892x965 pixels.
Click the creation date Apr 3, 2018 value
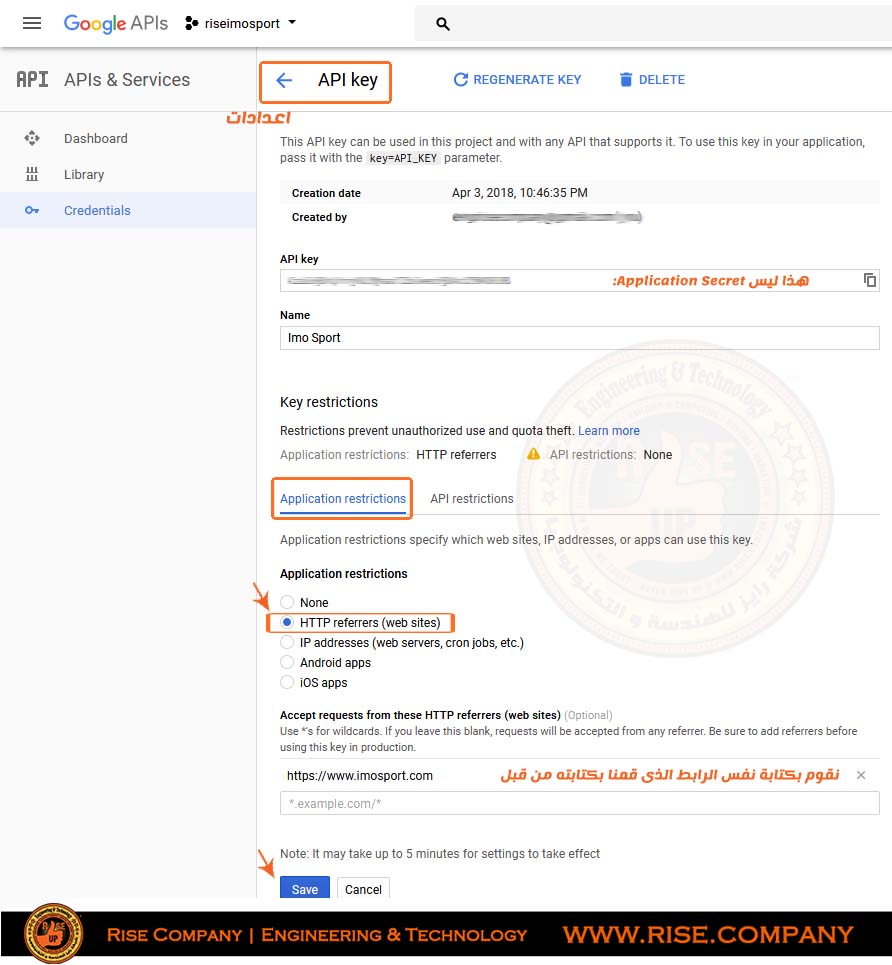coord(520,193)
